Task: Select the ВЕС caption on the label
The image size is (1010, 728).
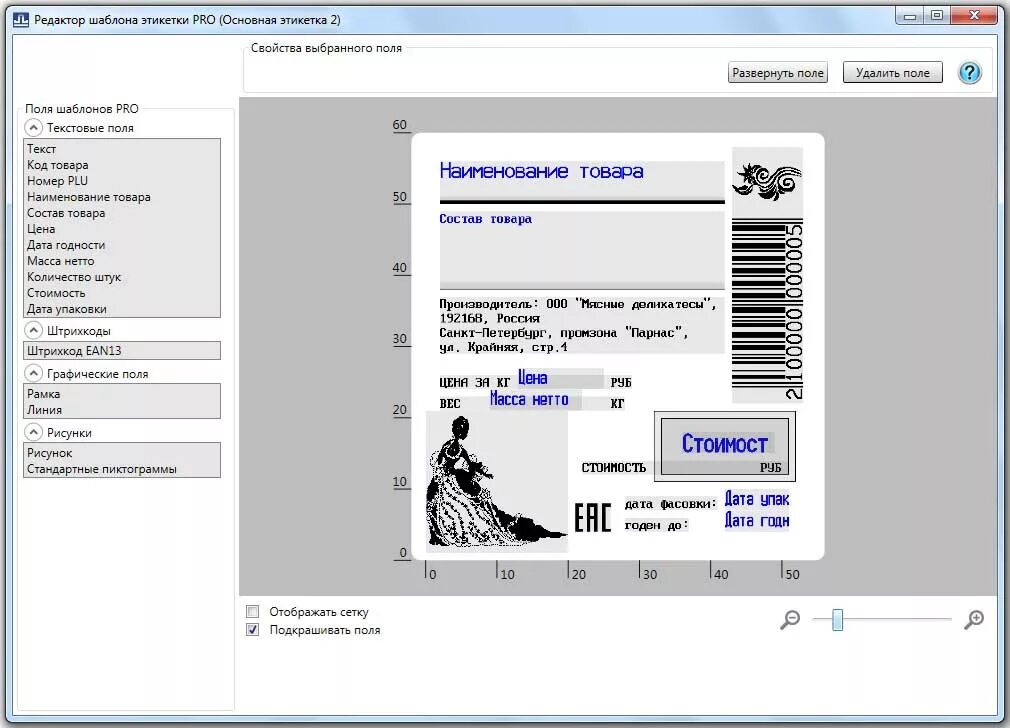Action: point(450,404)
